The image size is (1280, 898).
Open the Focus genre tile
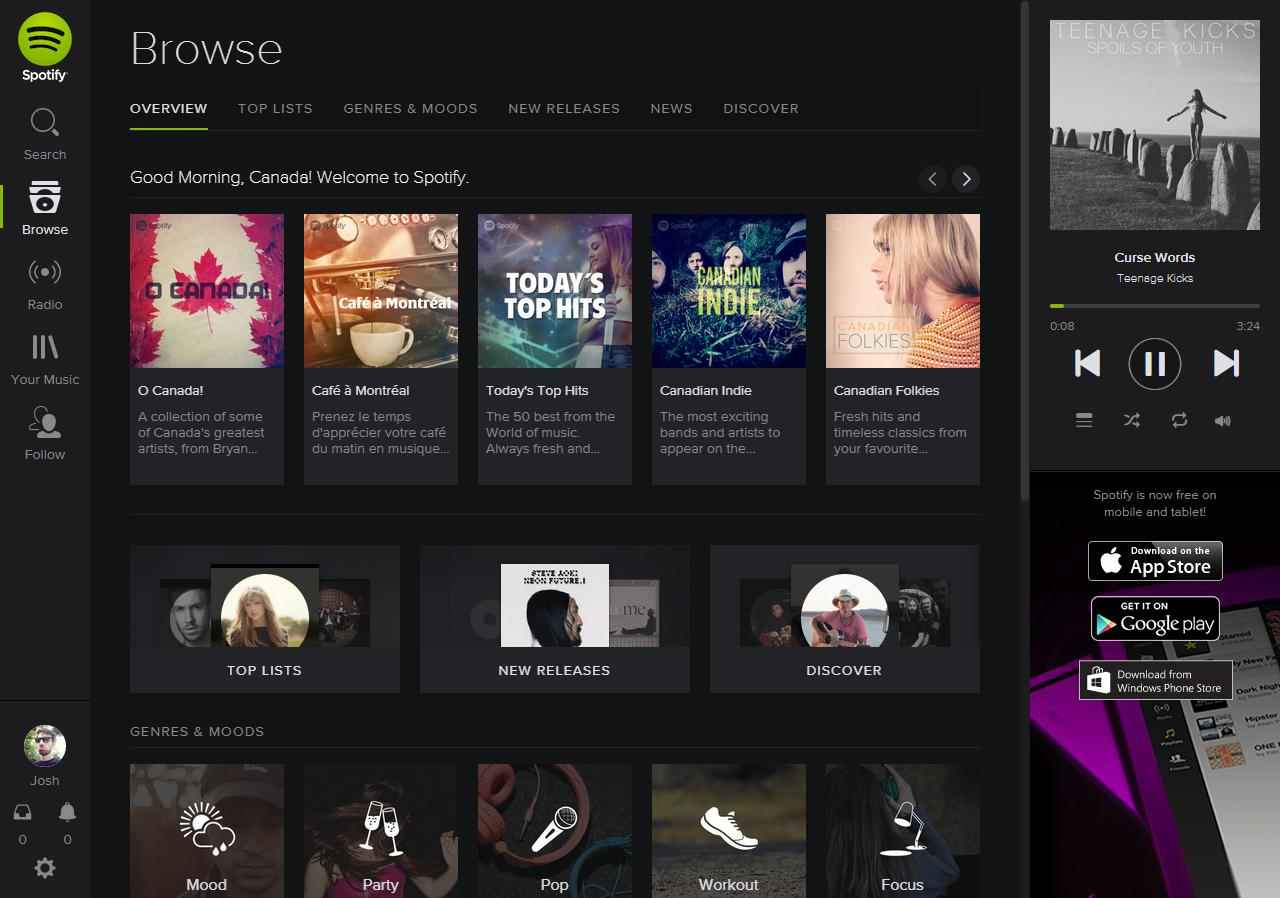pyautogui.click(x=903, y=831)
